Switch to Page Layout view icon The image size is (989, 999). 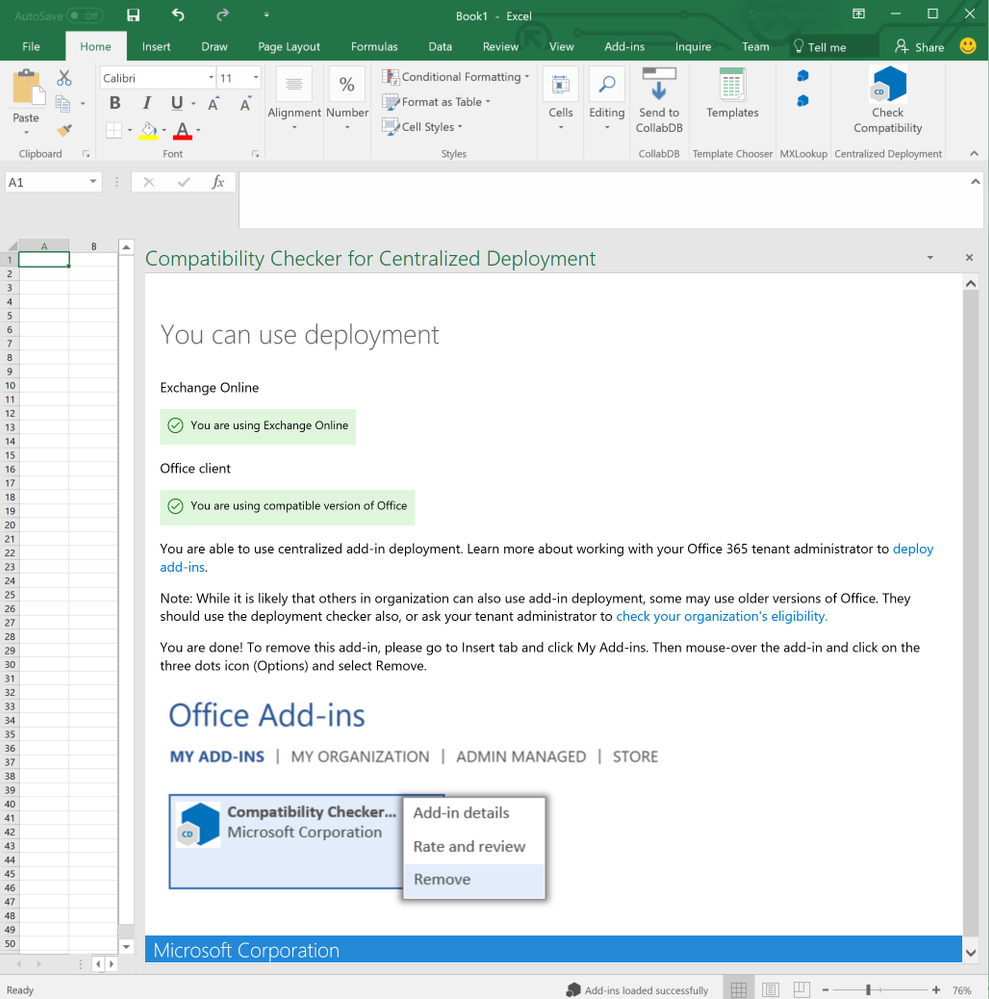click(x=770, y=989)
